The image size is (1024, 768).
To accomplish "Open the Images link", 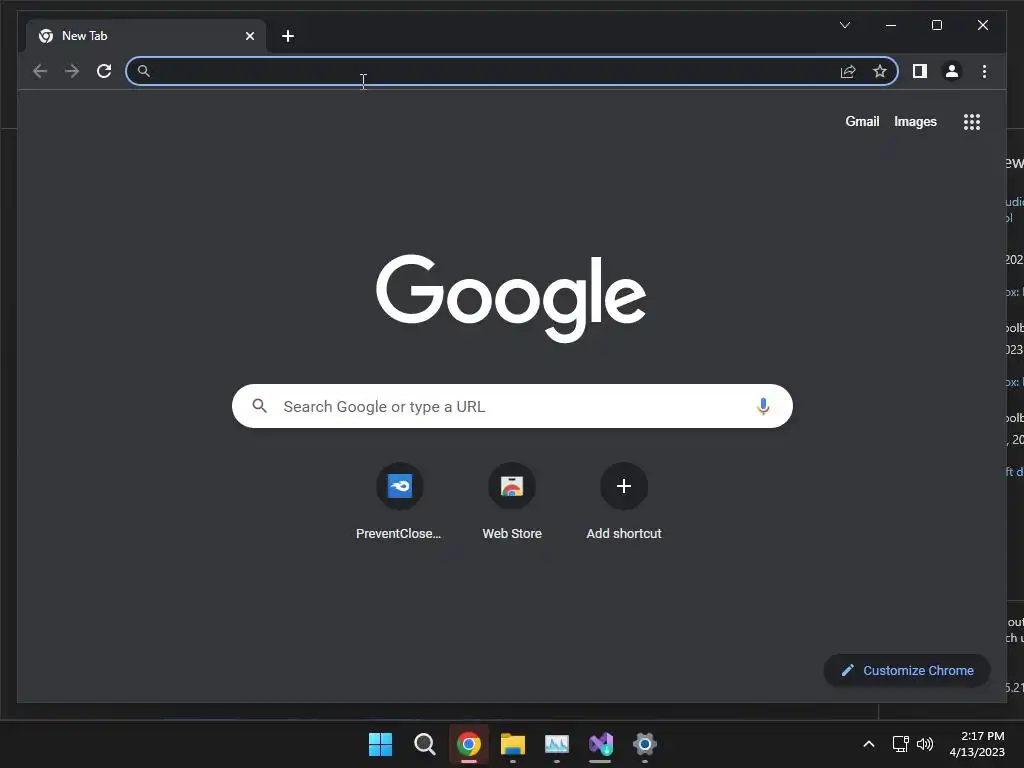I will [915, 121].
